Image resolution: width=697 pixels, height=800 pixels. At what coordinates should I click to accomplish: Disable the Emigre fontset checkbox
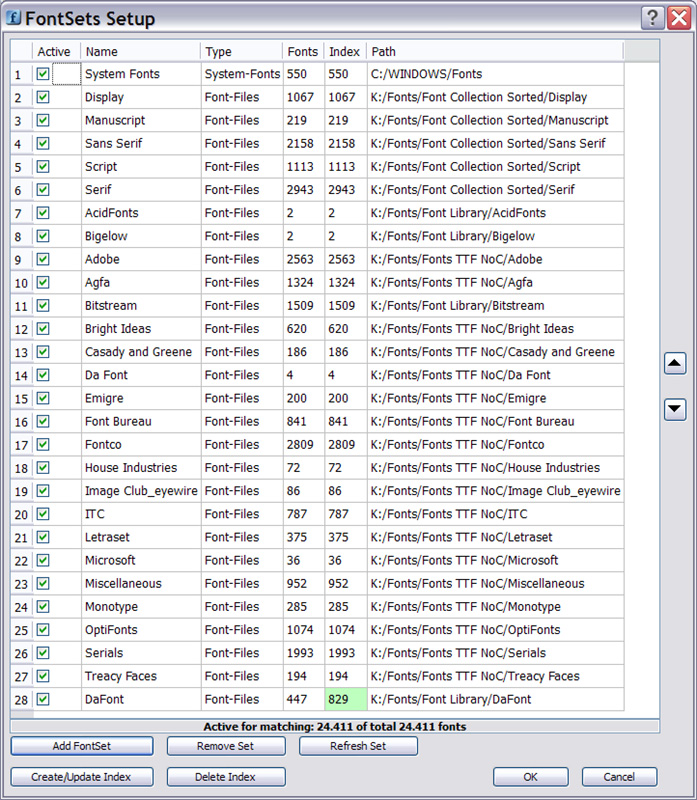coord(43,398)
